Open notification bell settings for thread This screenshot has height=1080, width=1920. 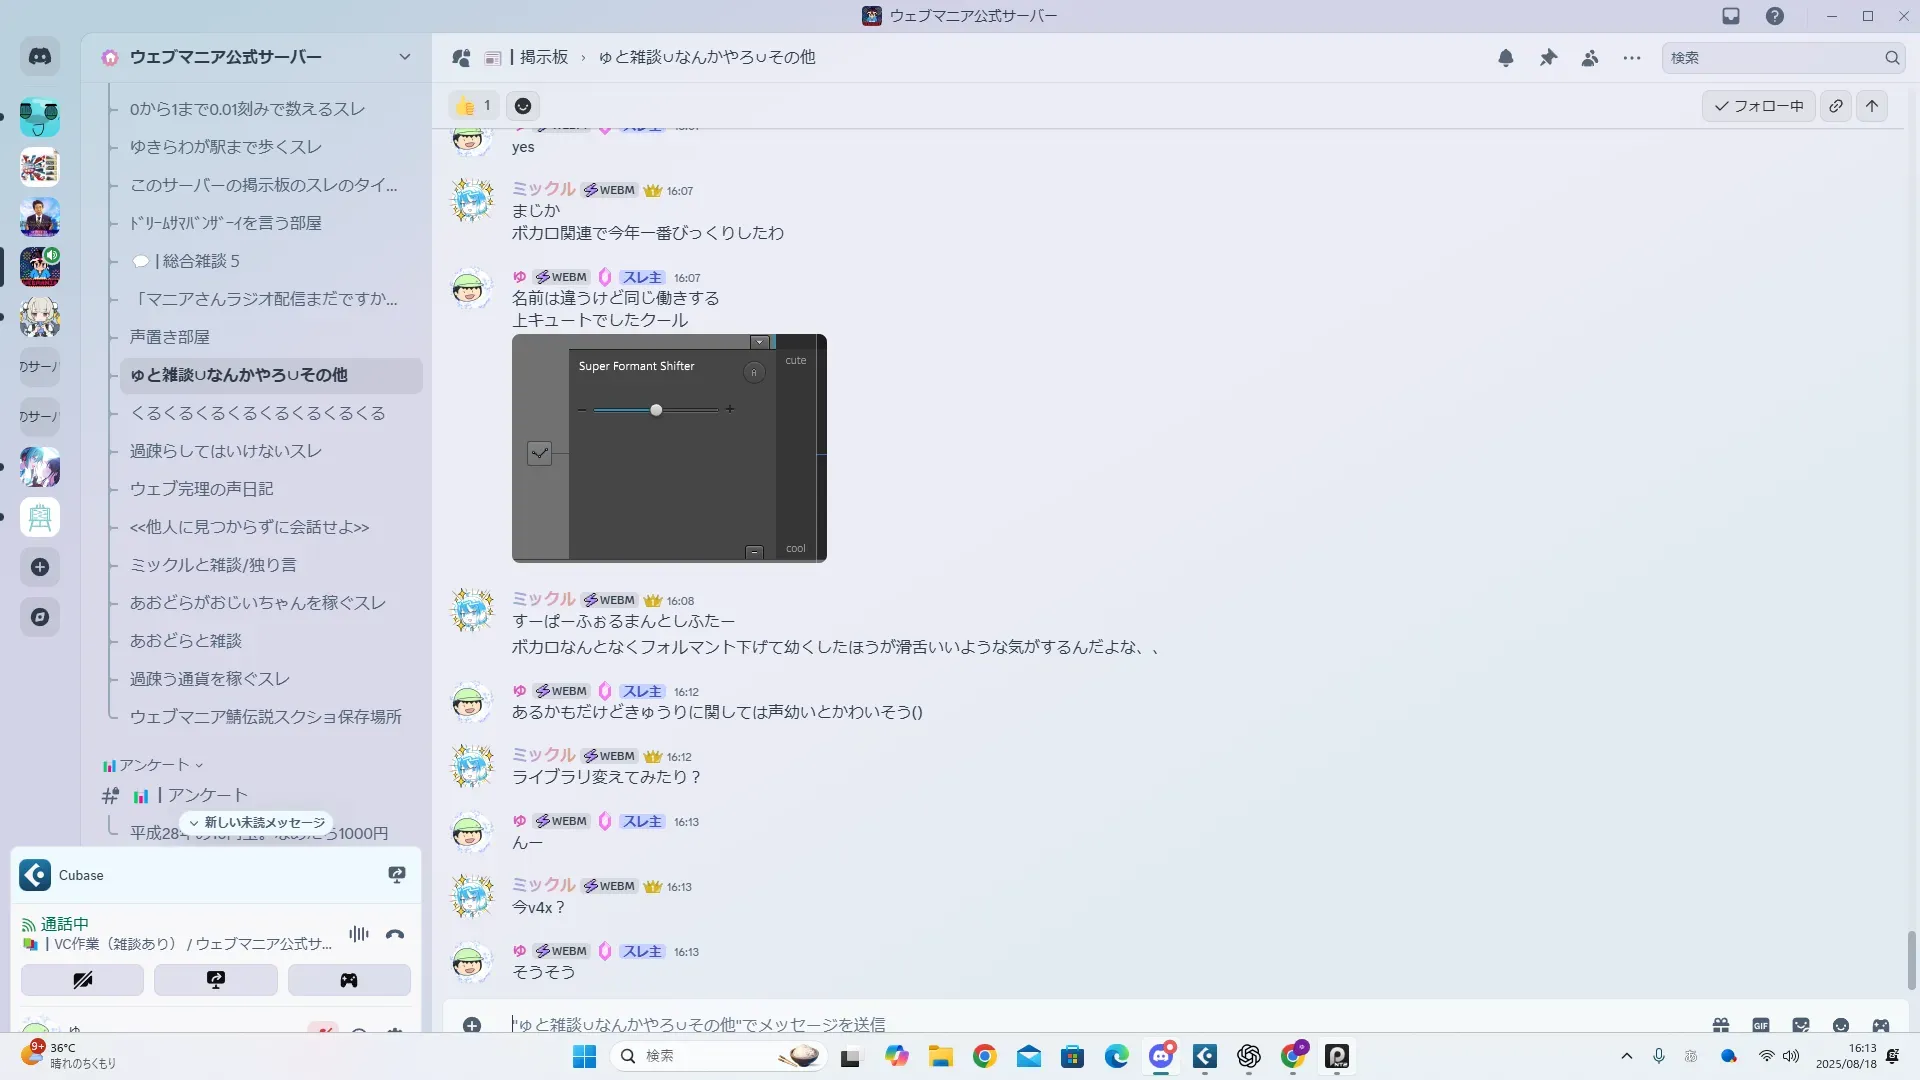[1506, 58]
